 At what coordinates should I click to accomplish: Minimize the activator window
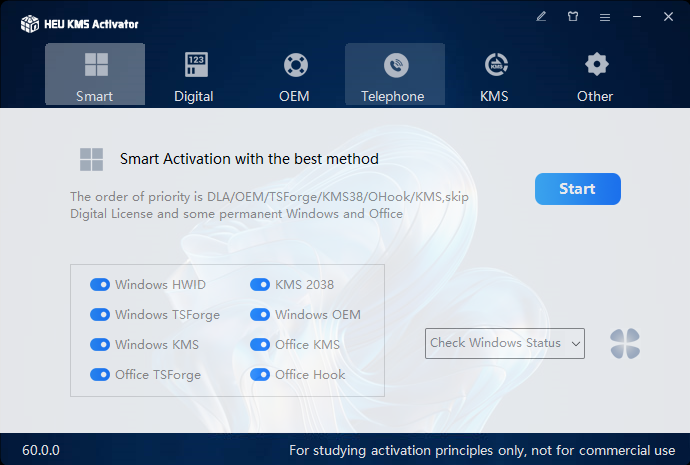pyautogui.click(x=637, y=17)
